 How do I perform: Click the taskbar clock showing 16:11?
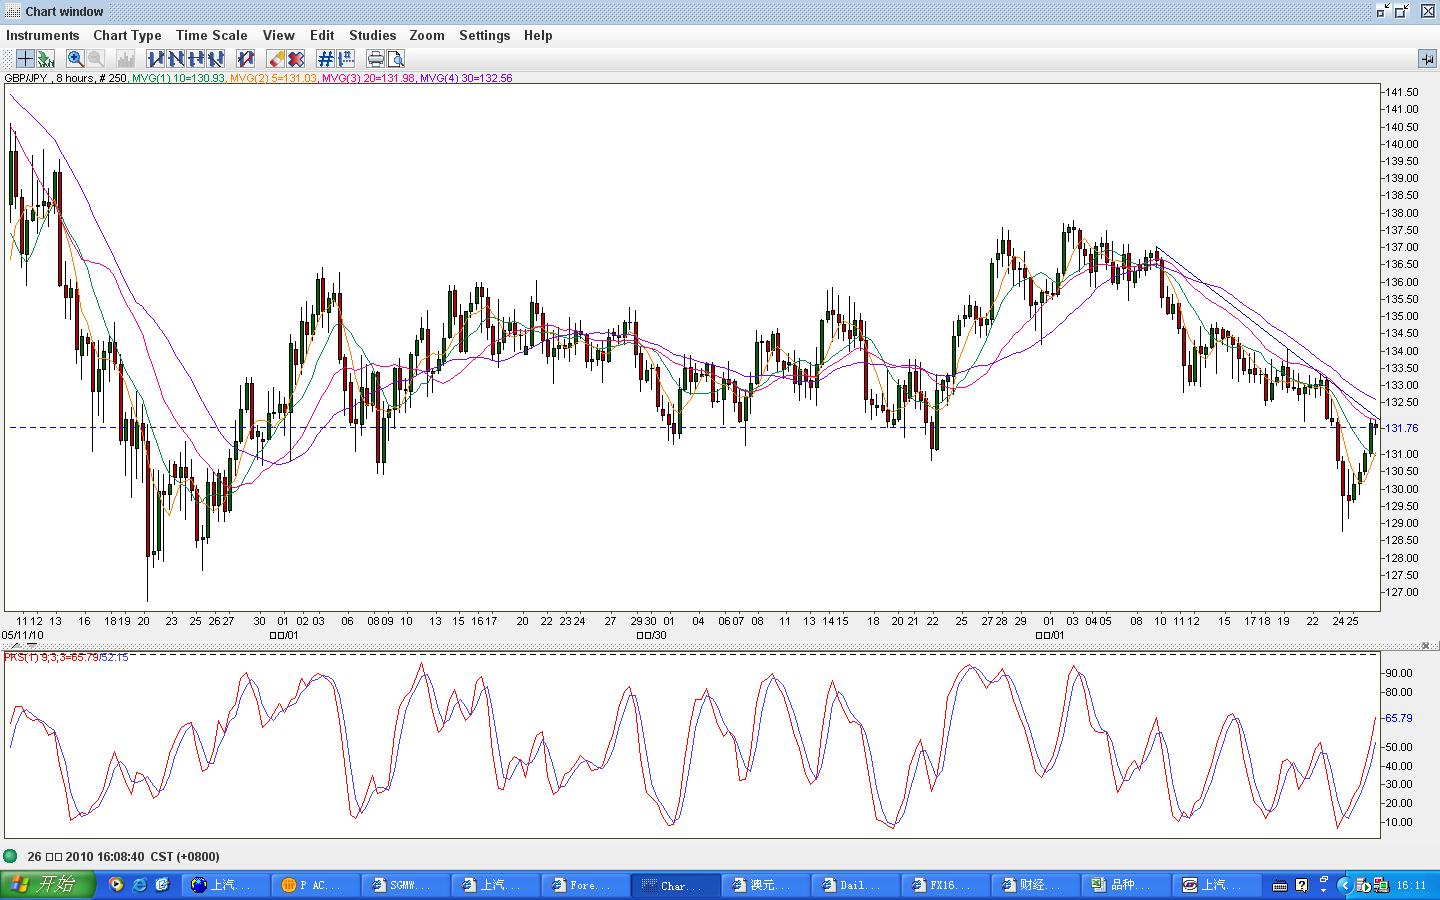1411,885
